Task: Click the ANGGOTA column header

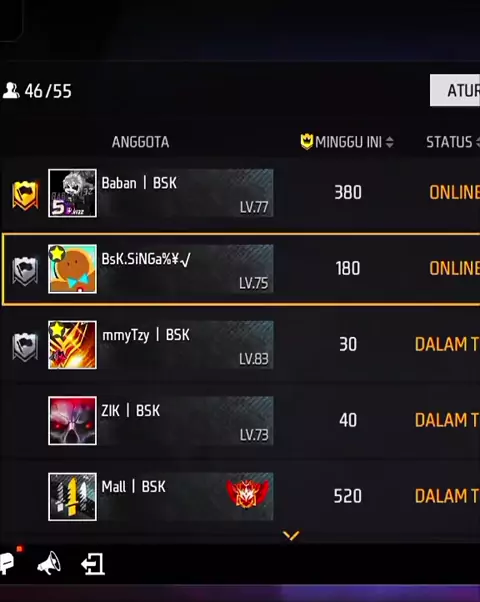Action: click(141, 142)
